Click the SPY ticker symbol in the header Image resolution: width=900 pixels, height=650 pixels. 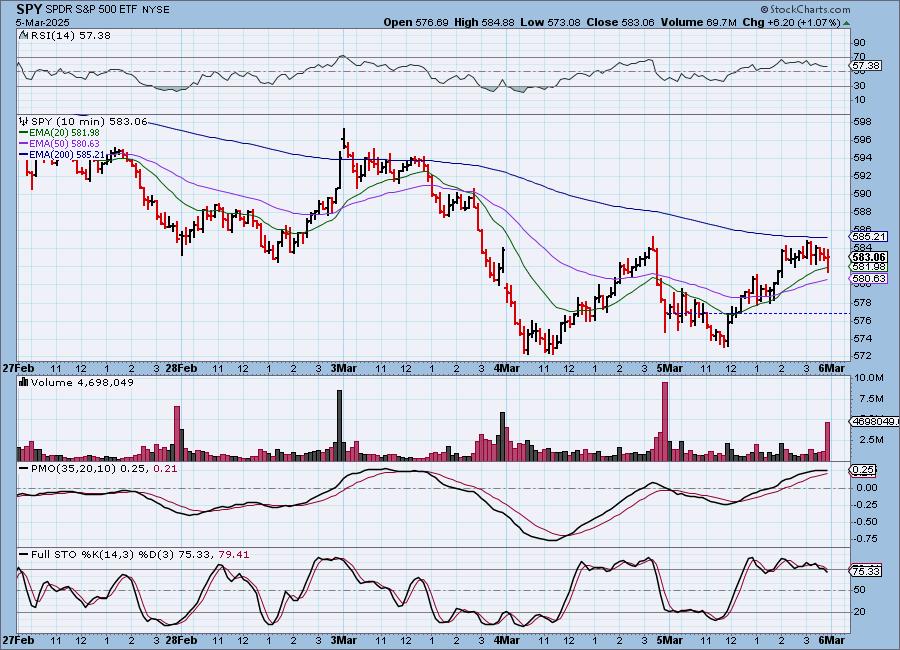coord(29,9)
